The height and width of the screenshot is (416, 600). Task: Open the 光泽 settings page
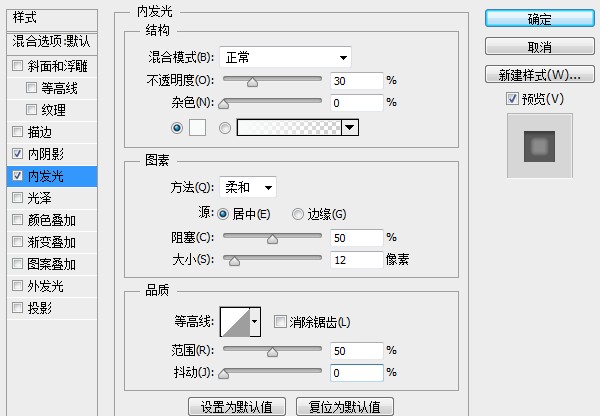click(x=39, y=198)
